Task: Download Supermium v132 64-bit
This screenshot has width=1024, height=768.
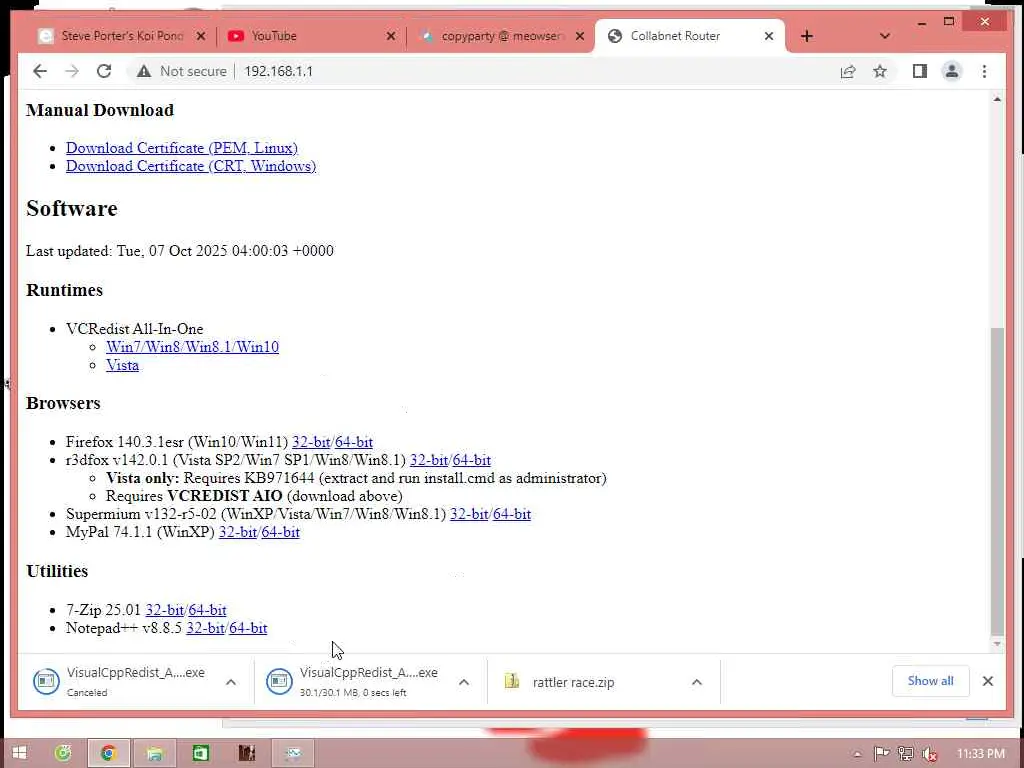Action: pos(512,514)
